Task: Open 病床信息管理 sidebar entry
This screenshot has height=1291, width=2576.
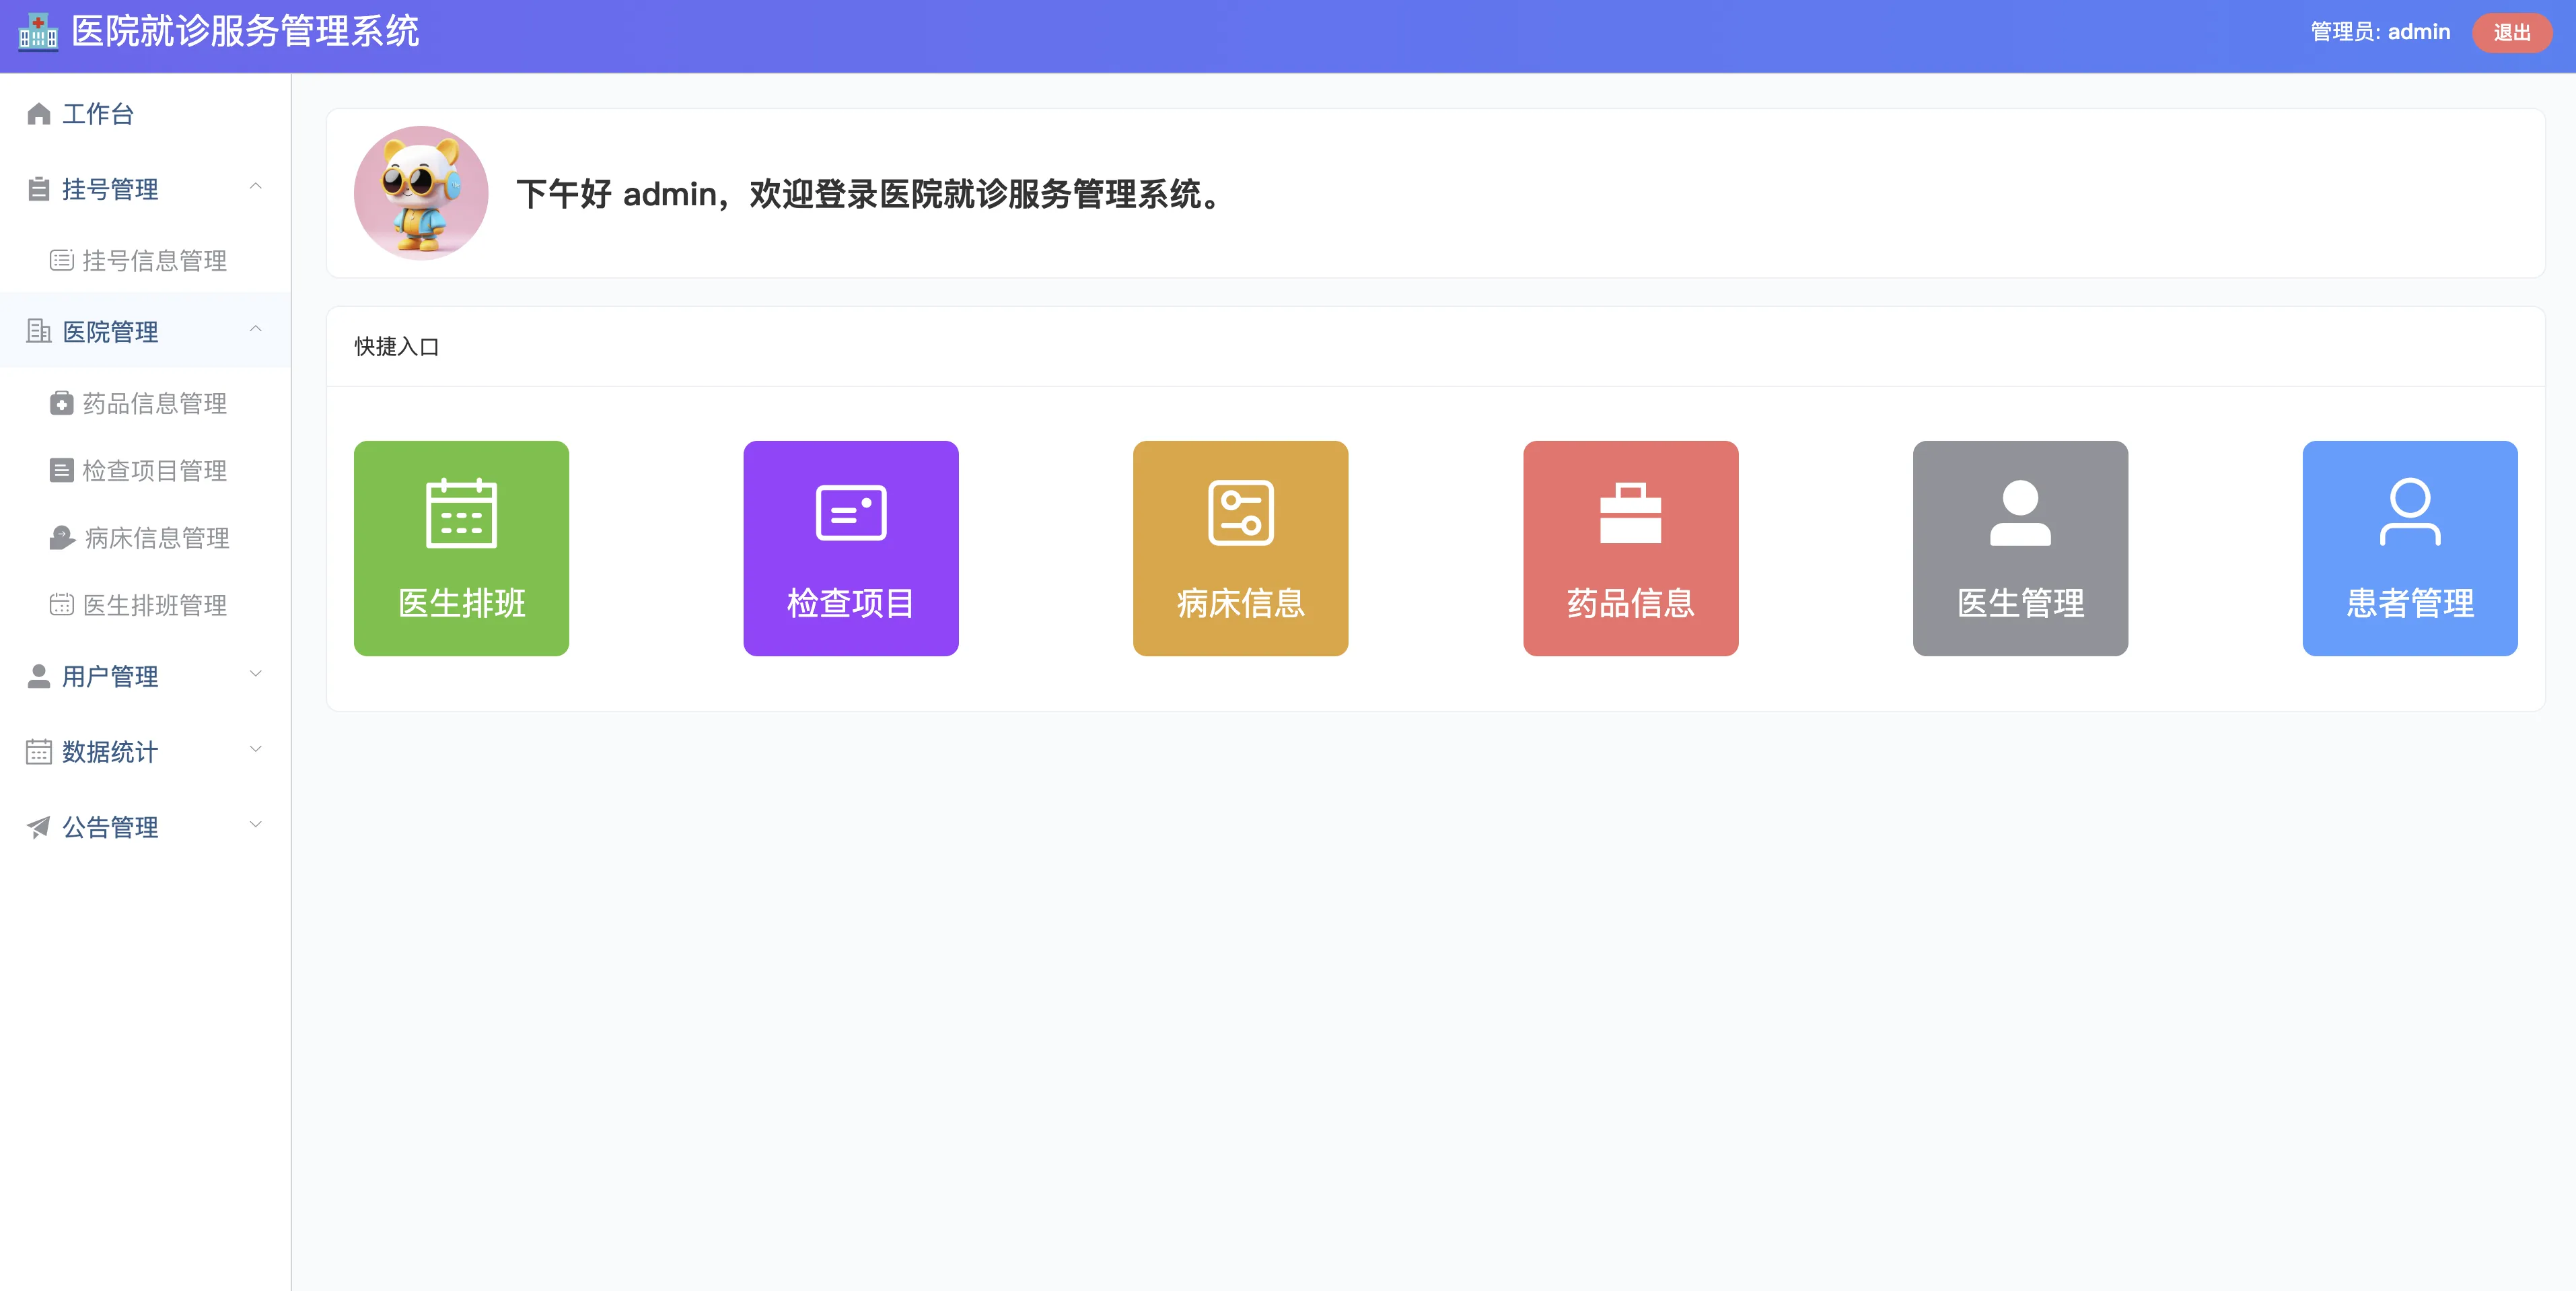Action: [156, 538]
